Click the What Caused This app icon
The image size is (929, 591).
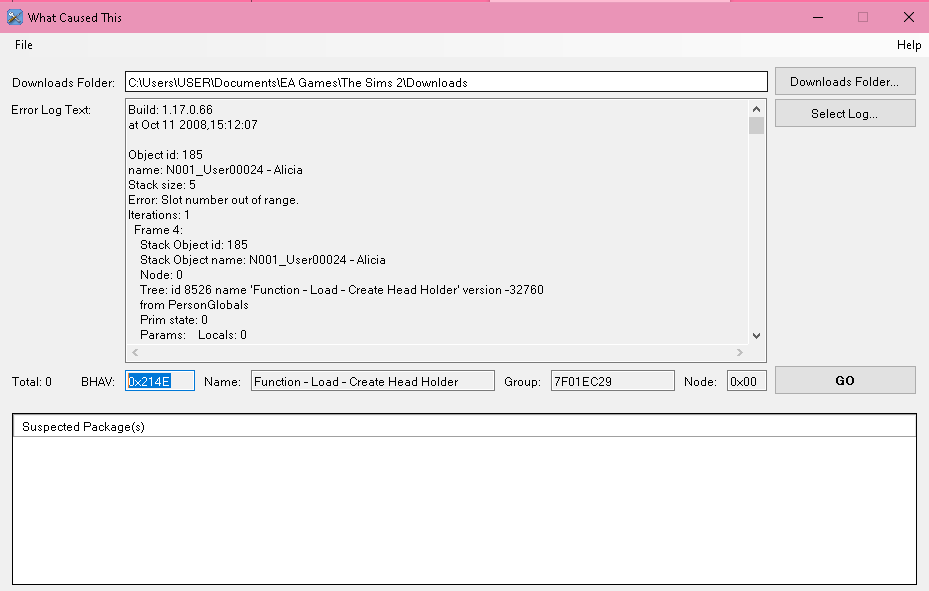(x=15, y=17)
